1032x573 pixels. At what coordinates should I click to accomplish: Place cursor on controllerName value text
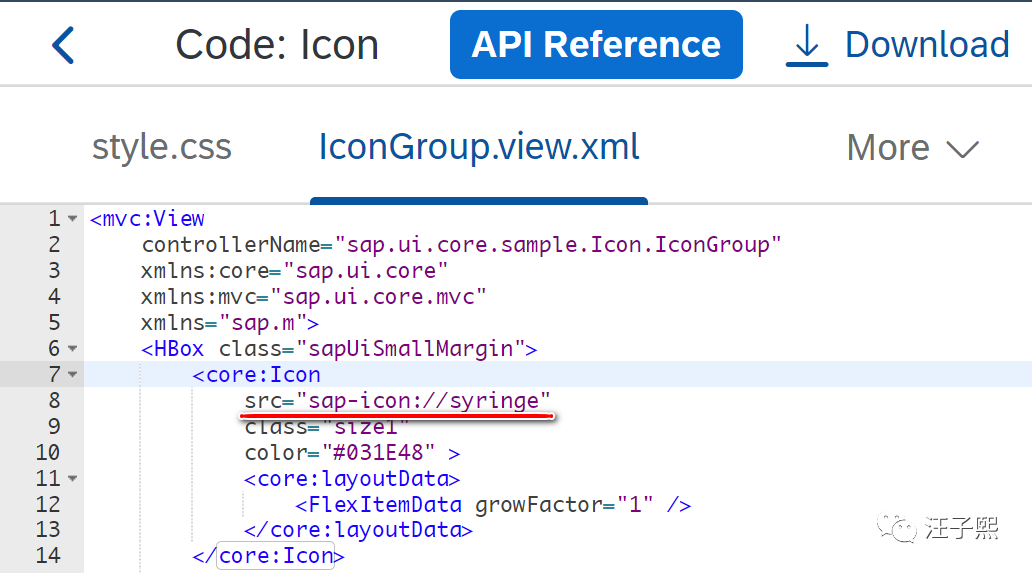click(558, 245)
